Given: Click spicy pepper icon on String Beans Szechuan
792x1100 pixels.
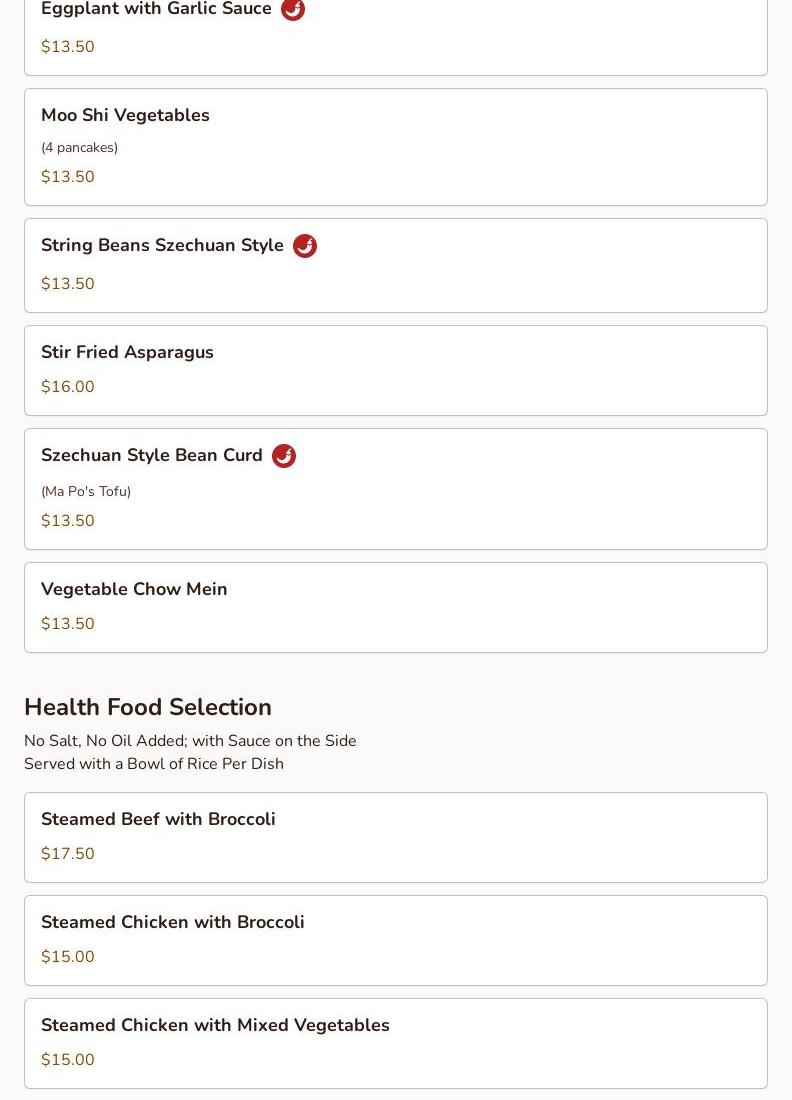Looking at the screenshot, I should [x=305, y=246].
